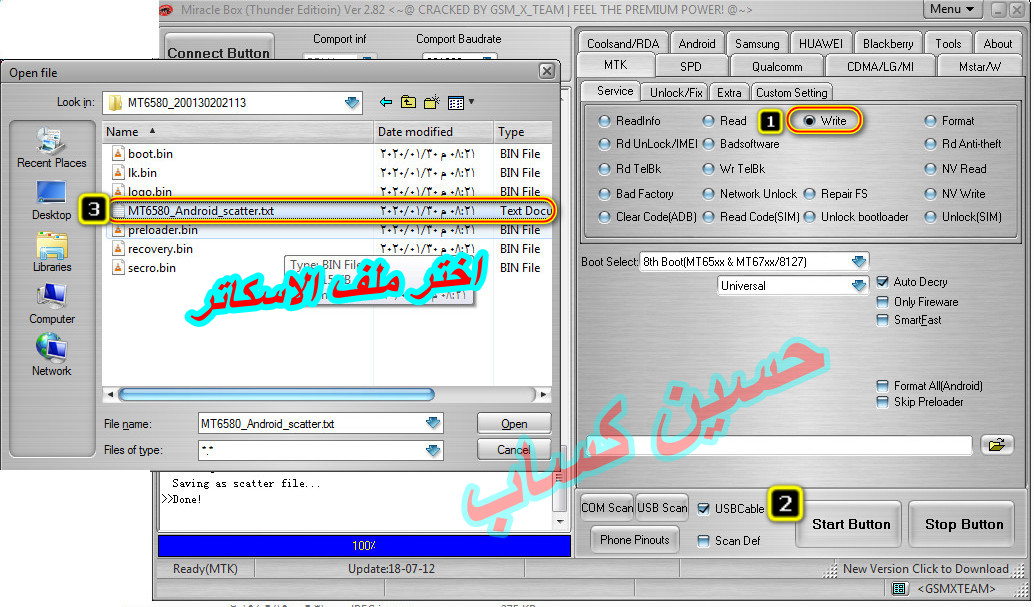Open Computer in sidebar
1034x607 pixels.
click(51, 304)
